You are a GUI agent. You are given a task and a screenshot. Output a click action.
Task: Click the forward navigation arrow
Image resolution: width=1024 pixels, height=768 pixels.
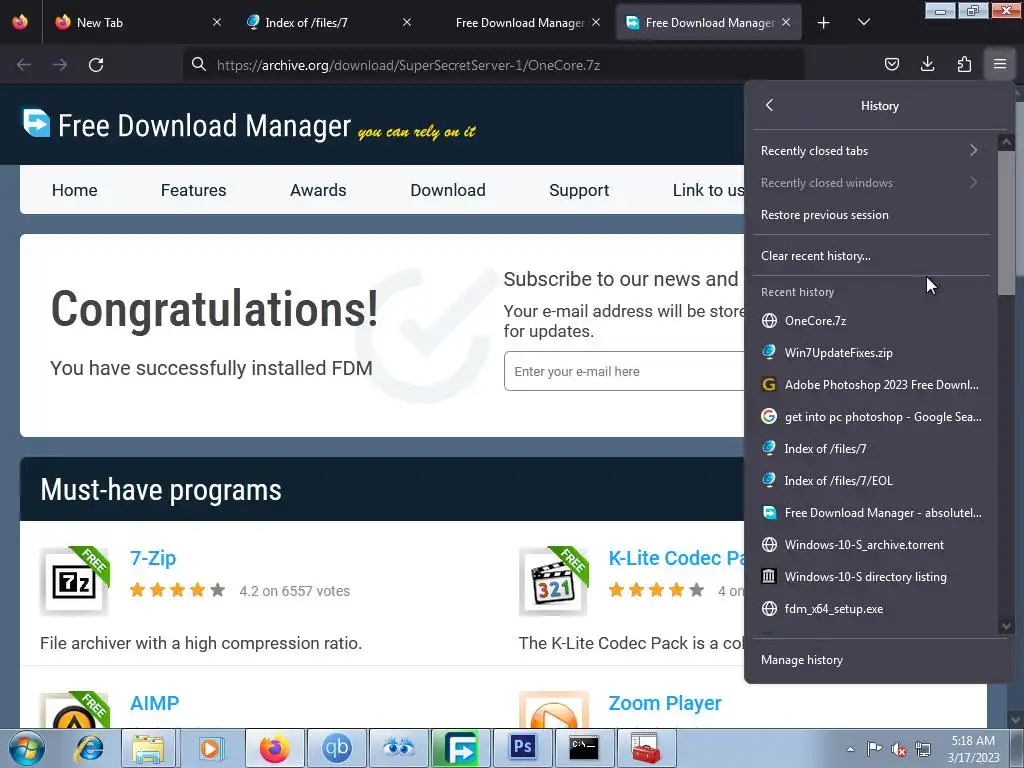tap(60, 65)
